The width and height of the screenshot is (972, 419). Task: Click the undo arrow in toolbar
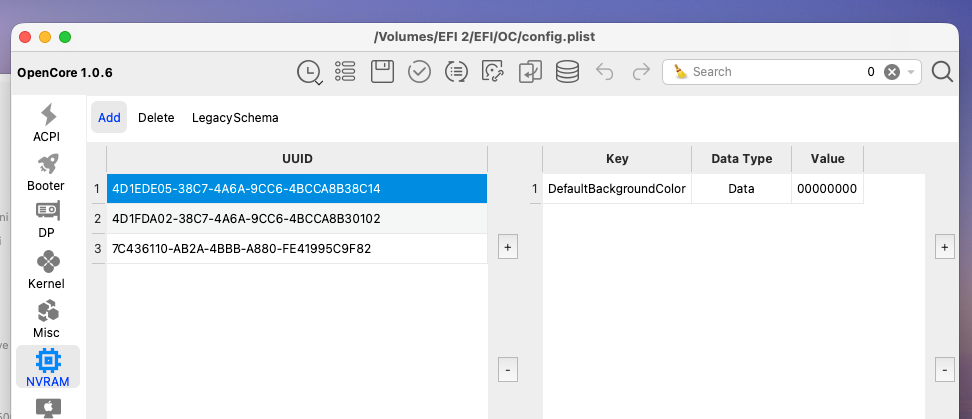coord(604,72)
